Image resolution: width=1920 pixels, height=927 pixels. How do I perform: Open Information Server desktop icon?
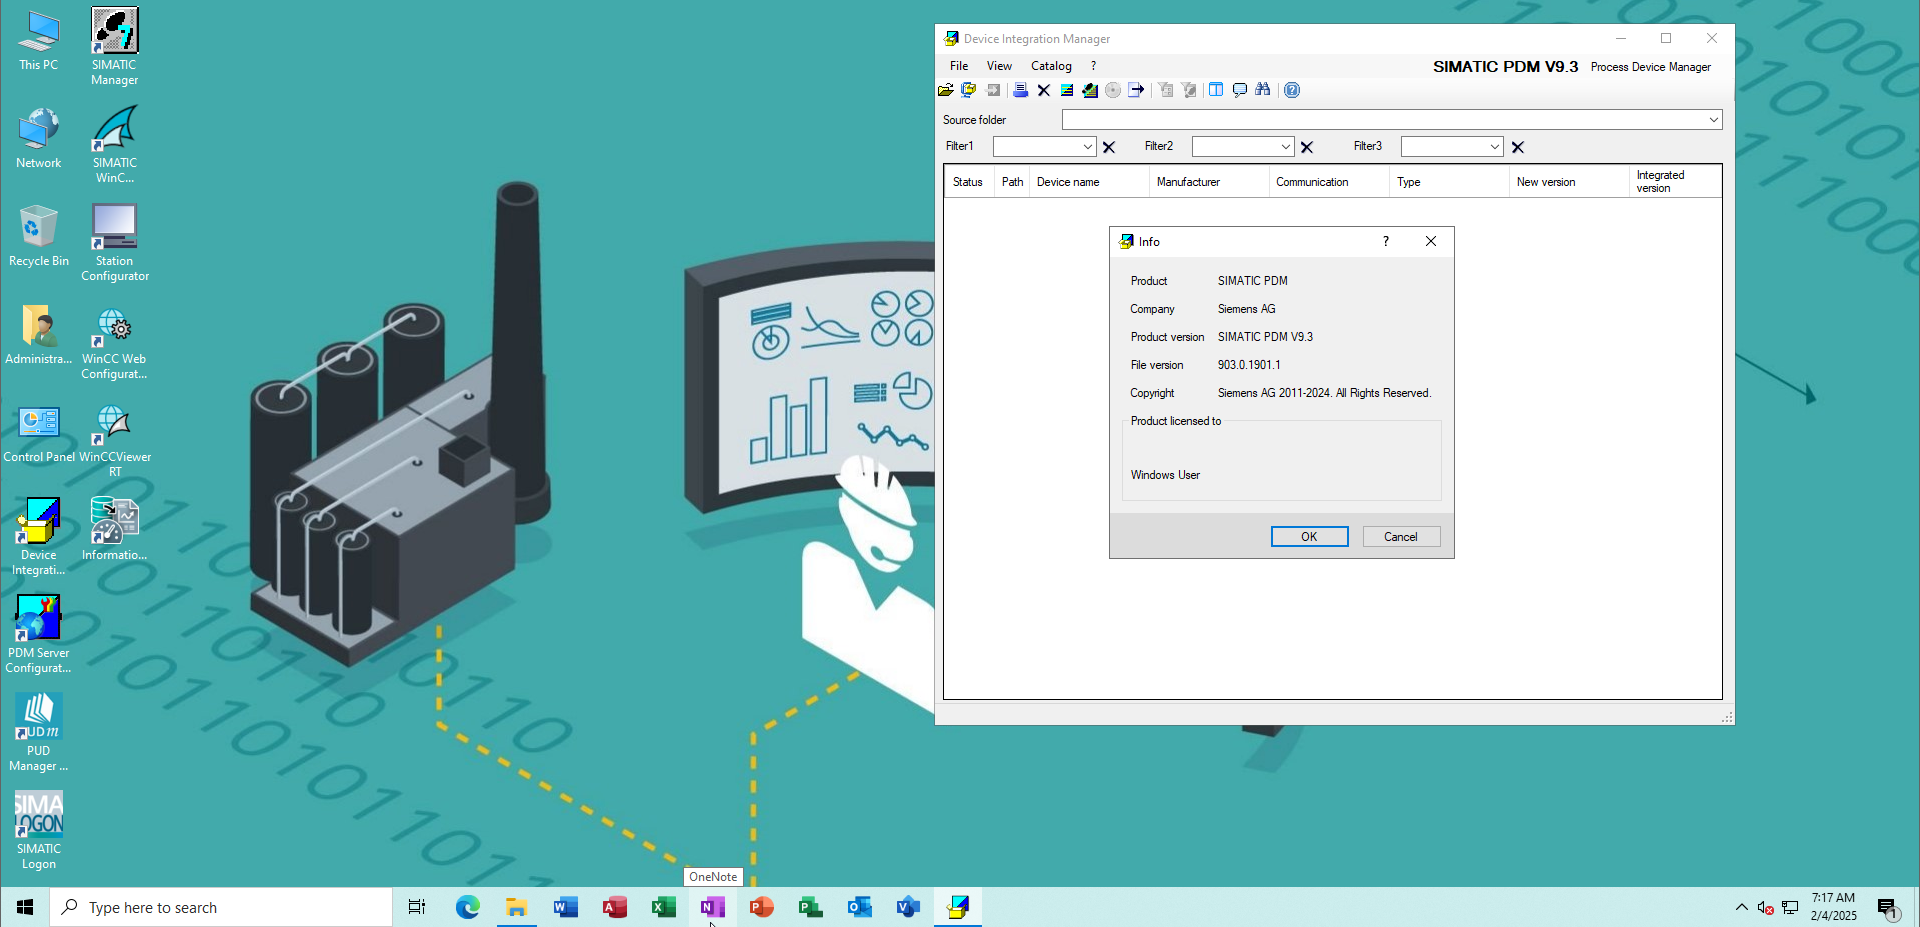[115, 529]
